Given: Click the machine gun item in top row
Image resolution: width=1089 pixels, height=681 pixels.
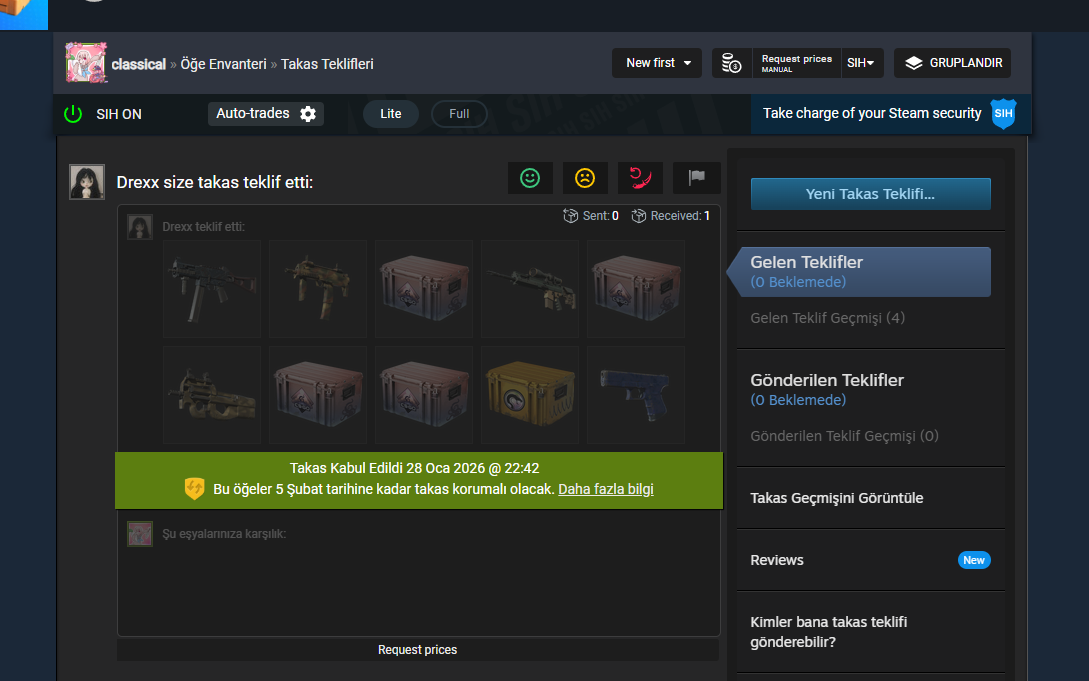Looking at the screenshot, I should [x=530, y=289].
